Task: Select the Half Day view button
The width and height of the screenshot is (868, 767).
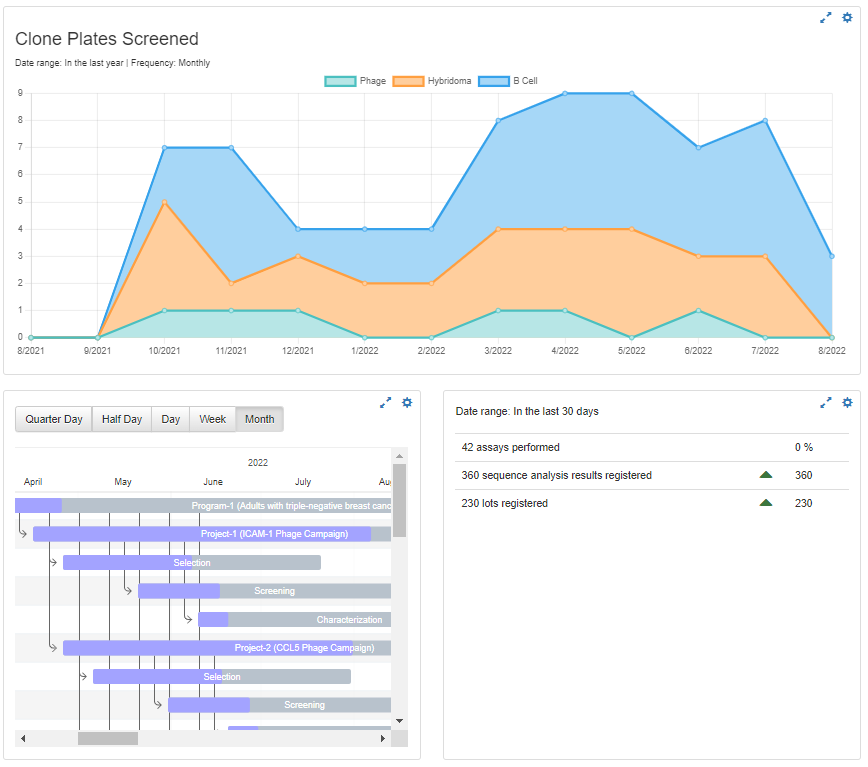Action: click(121, 419)
